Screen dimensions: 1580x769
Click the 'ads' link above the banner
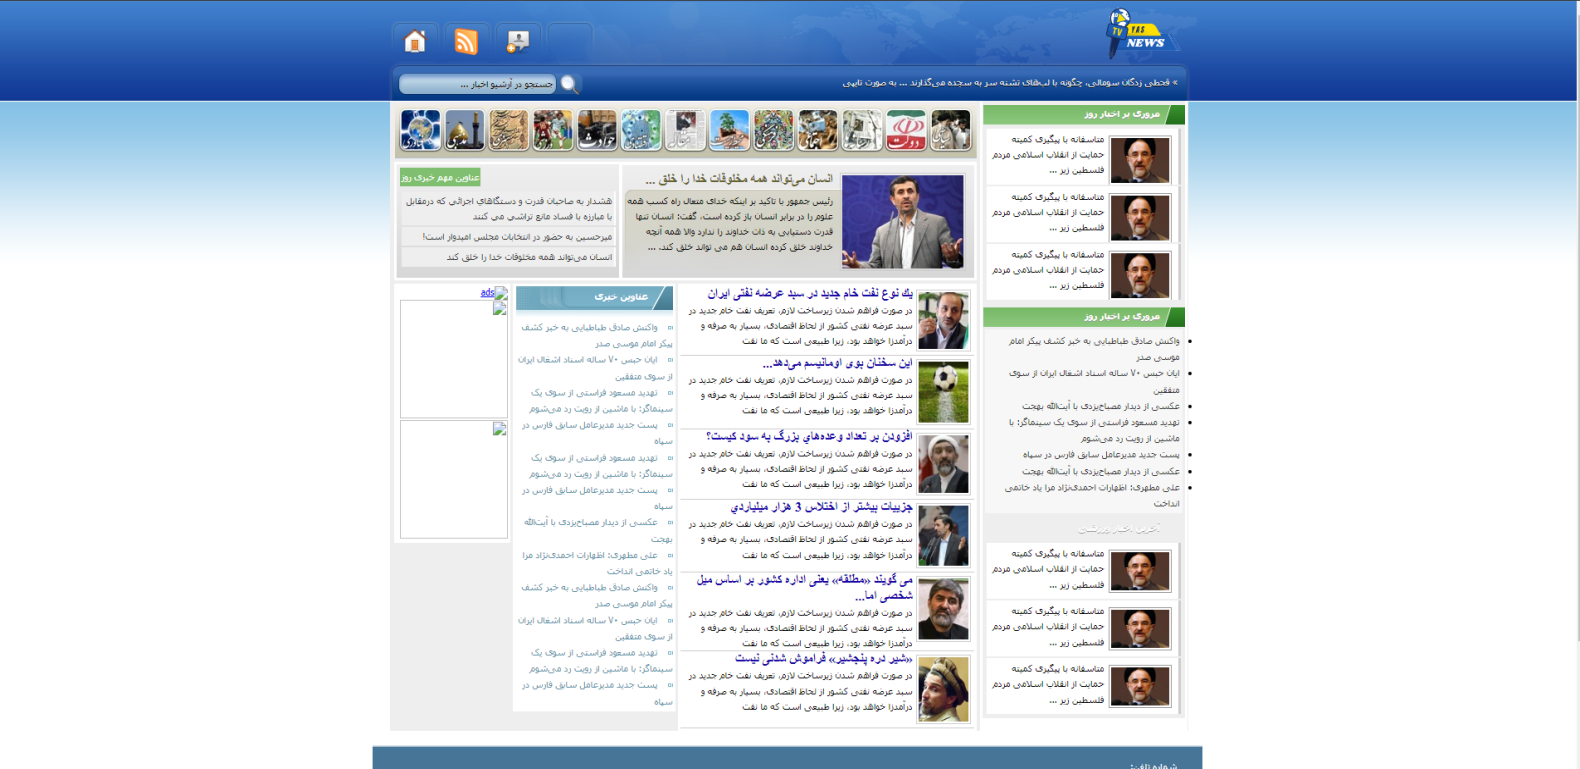tap(487, 292)
